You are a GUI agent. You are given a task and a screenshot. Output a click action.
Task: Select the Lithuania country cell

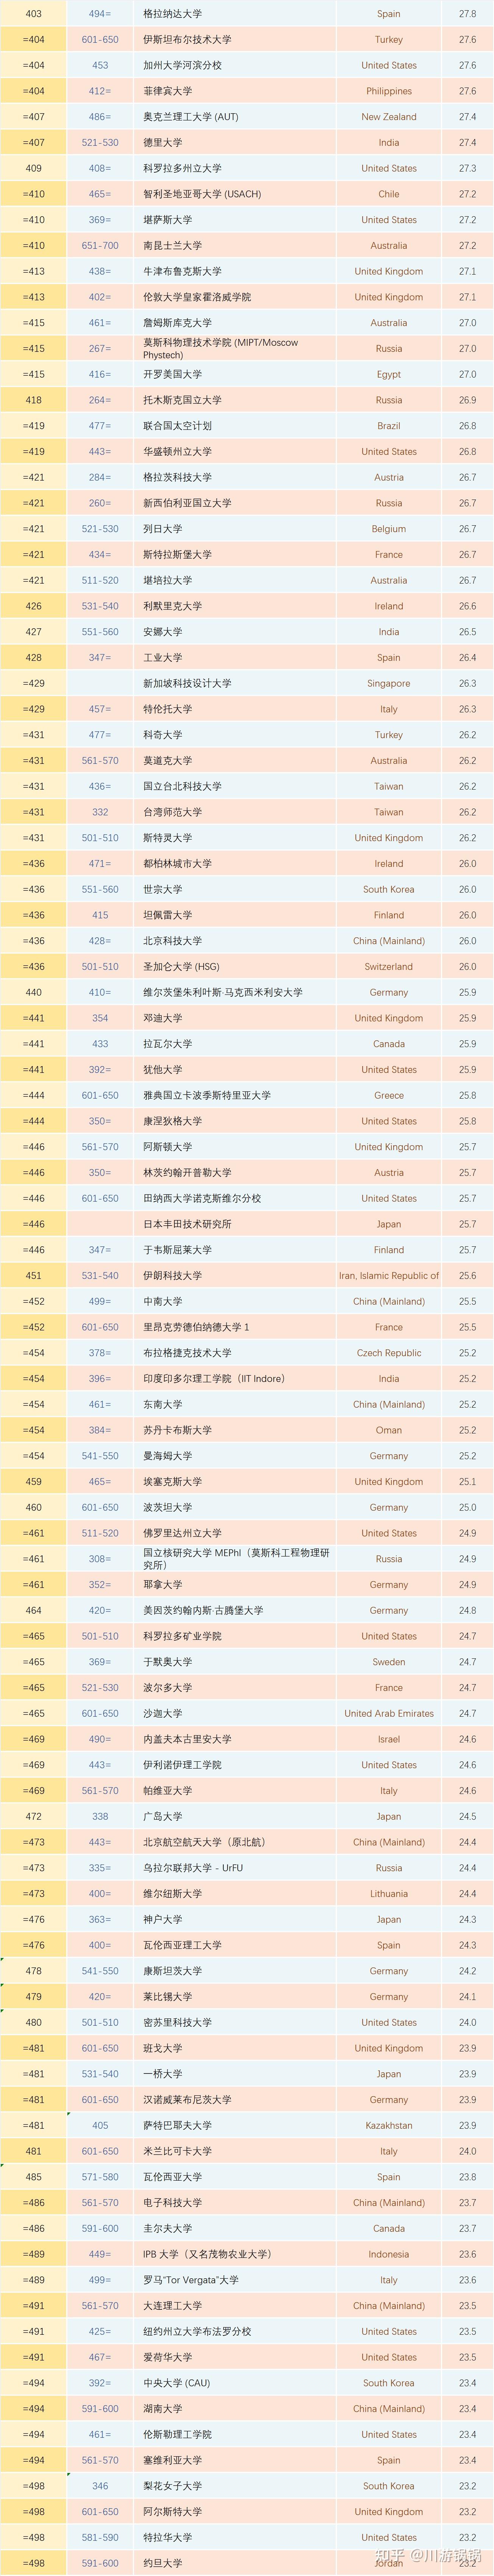coord(389,1894)
